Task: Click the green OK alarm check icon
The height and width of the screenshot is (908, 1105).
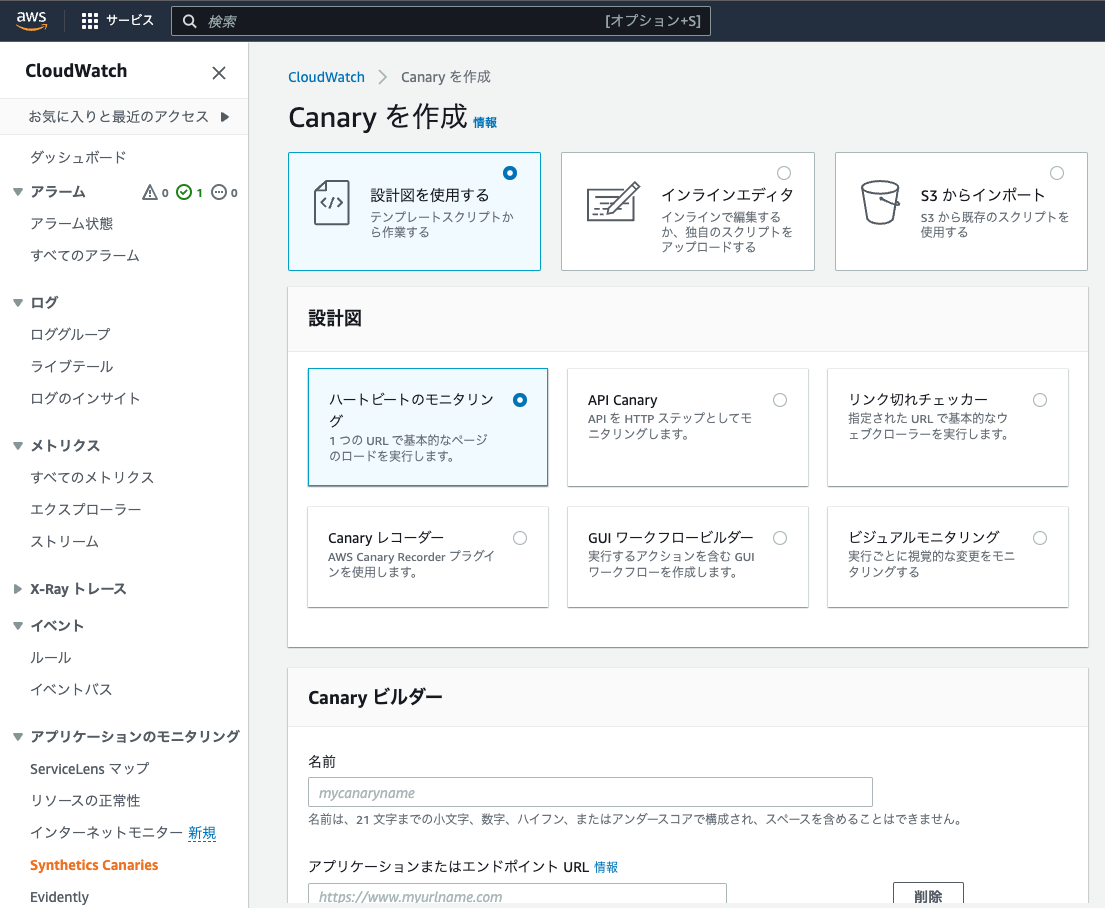Action: click(184, 192)
